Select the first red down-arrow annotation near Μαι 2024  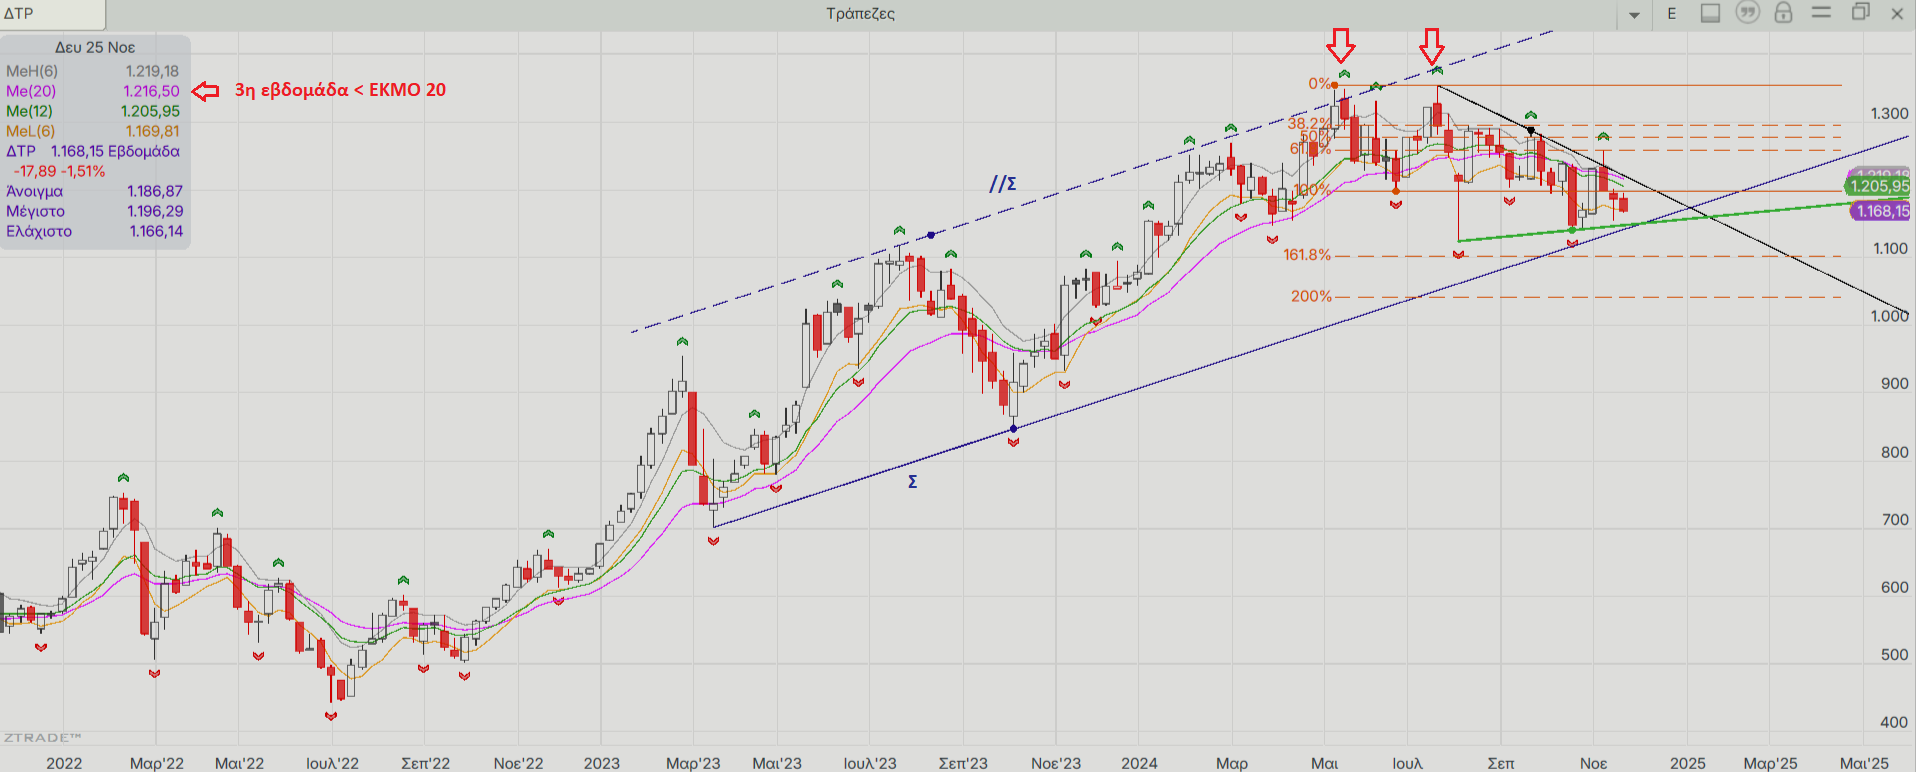[1341, 45]
